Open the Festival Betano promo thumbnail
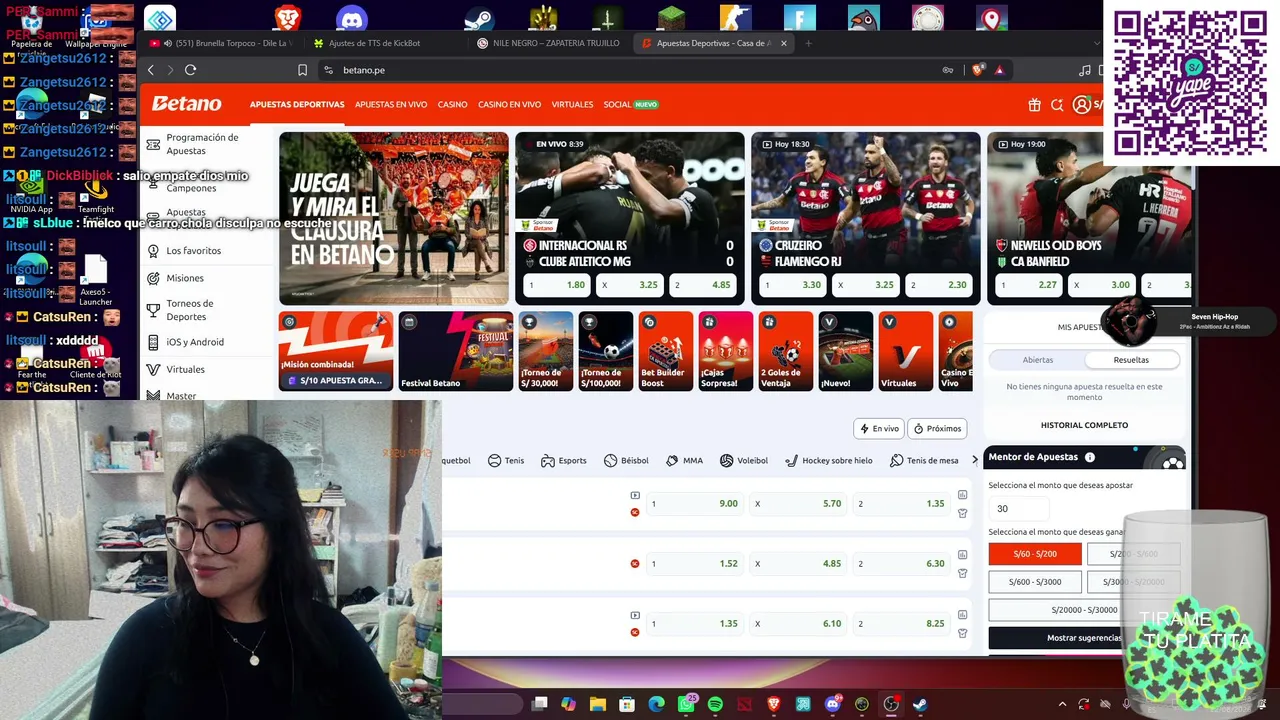This screenshot has width=1280, height=720. [456, 351]
